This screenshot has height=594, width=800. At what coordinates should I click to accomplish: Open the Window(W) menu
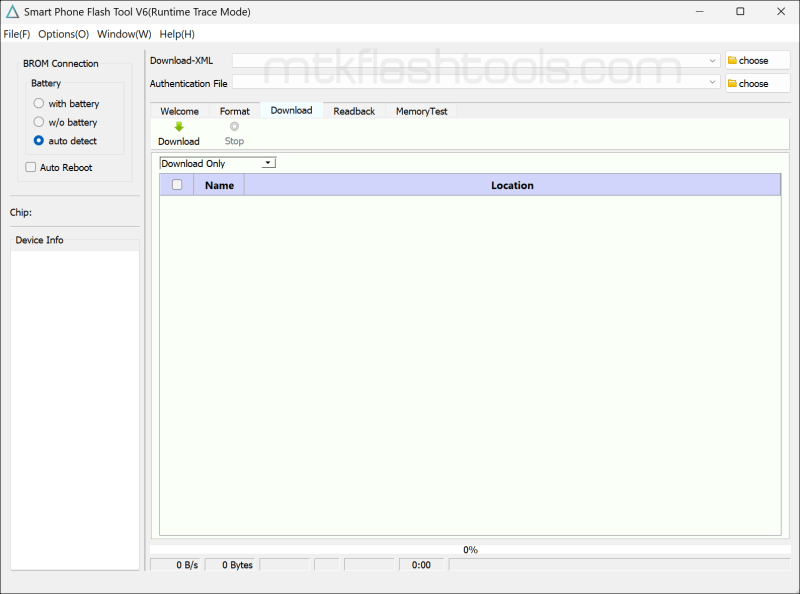[124, 34]
